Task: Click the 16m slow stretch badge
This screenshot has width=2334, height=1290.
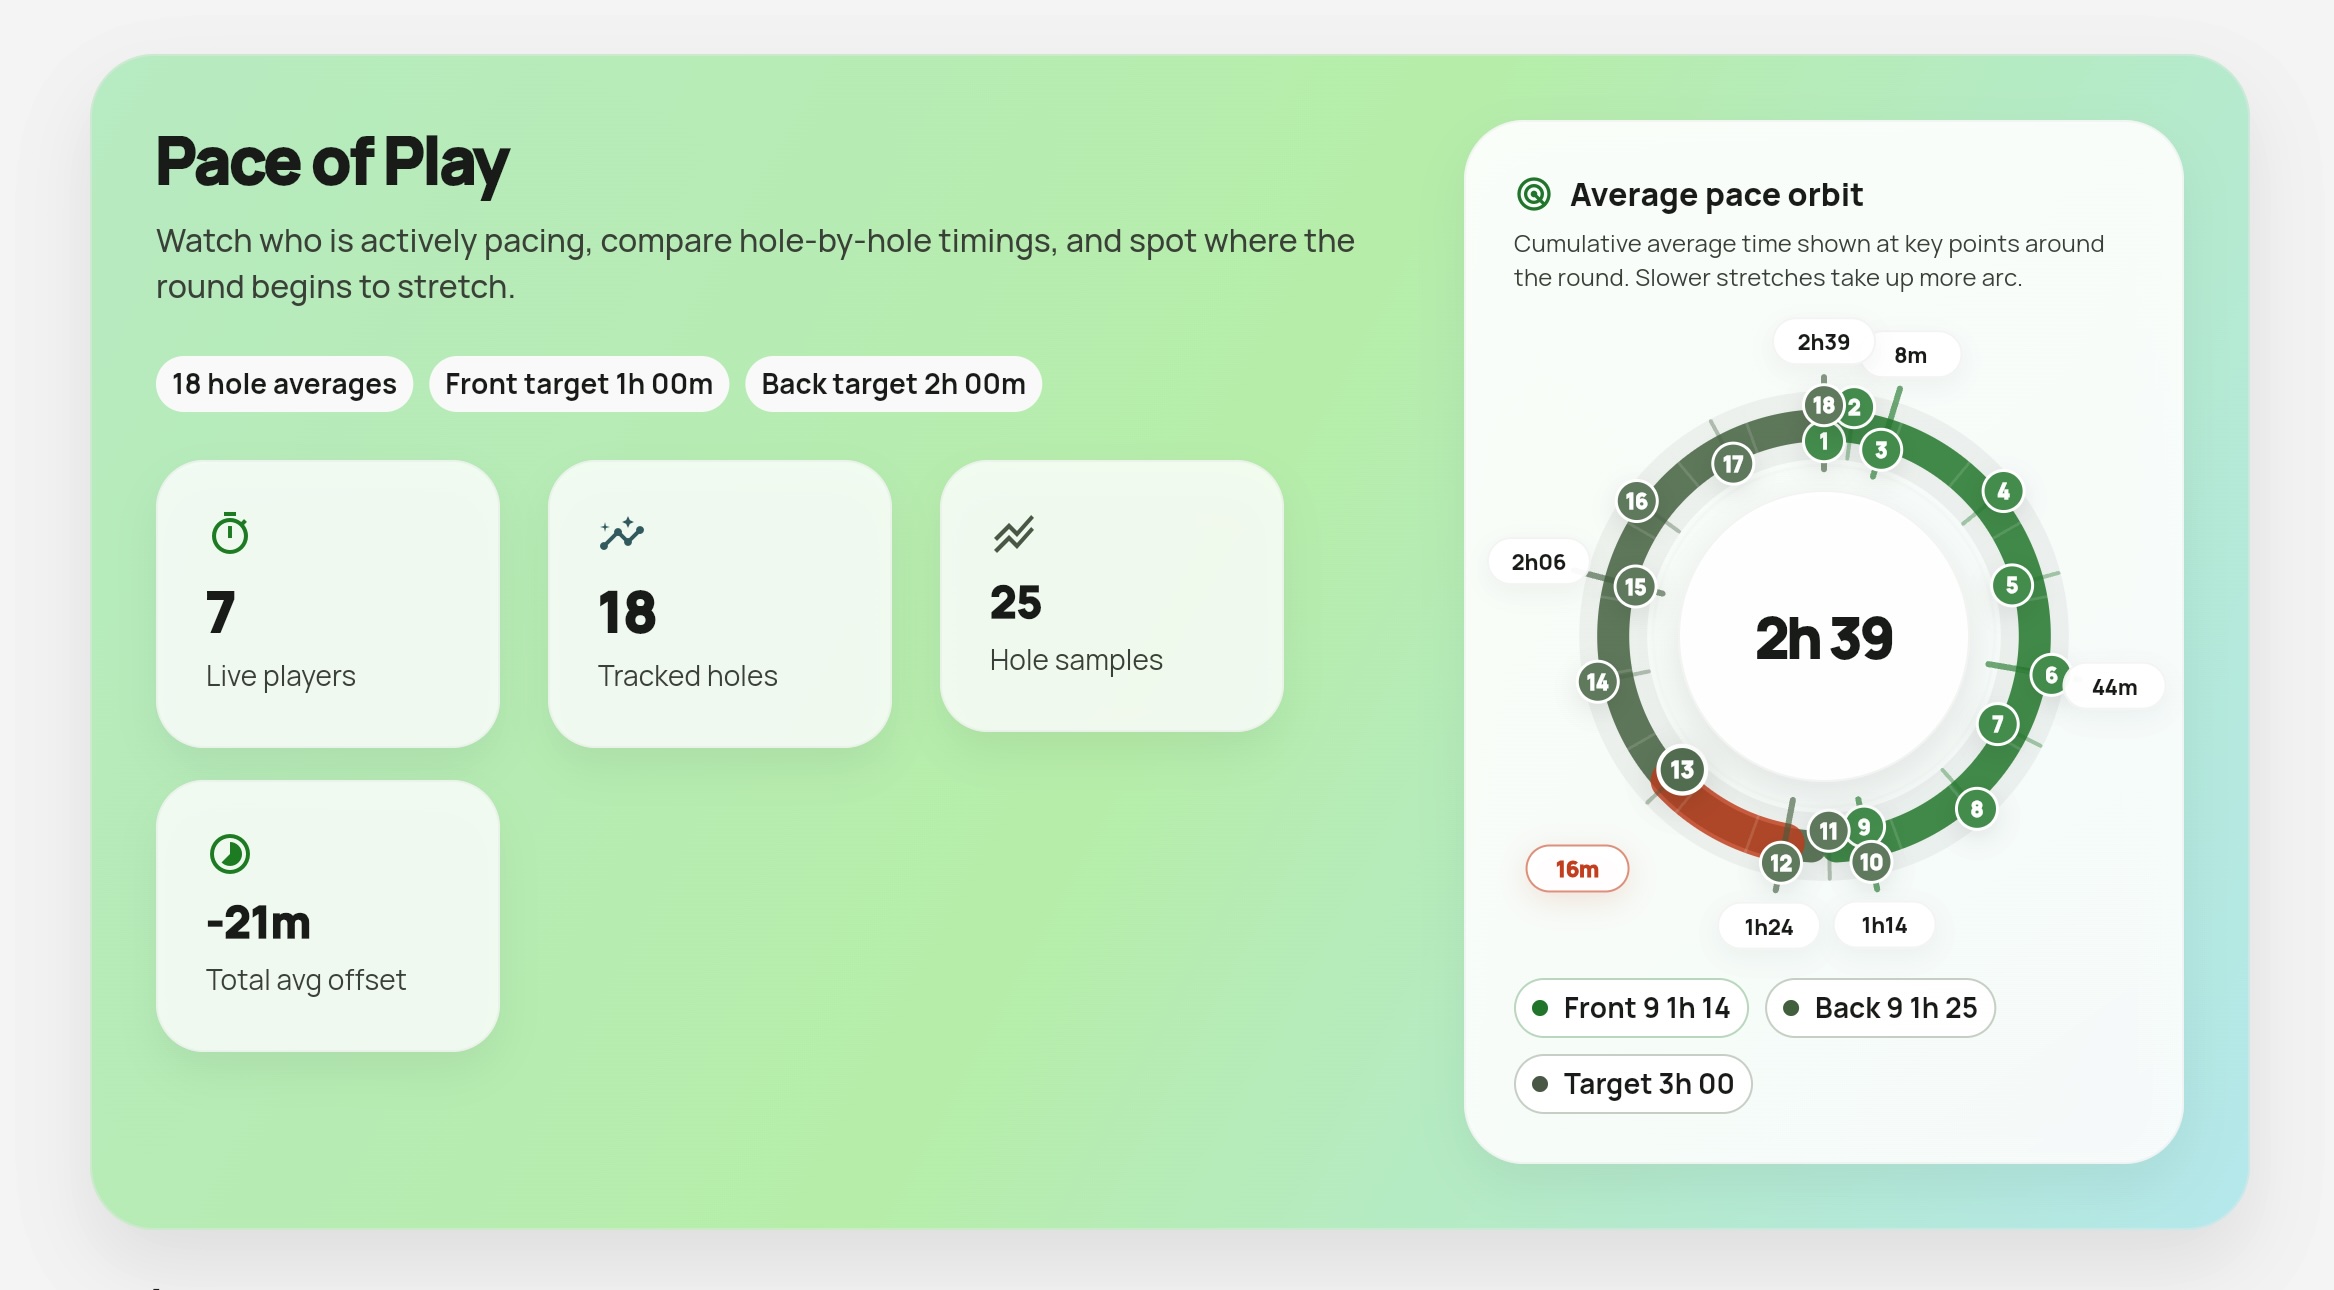Action: coord(1577,867)
